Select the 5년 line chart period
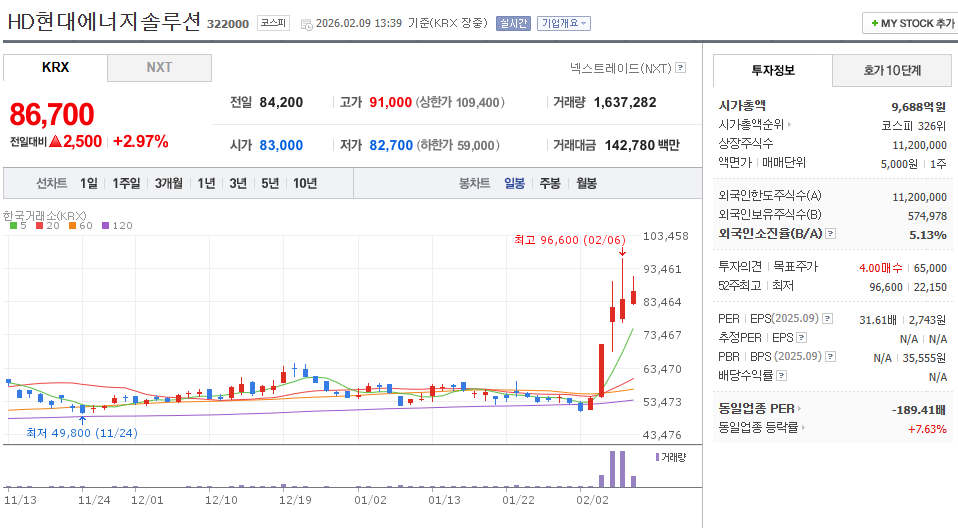958x528 pixels. click(270, 183)
